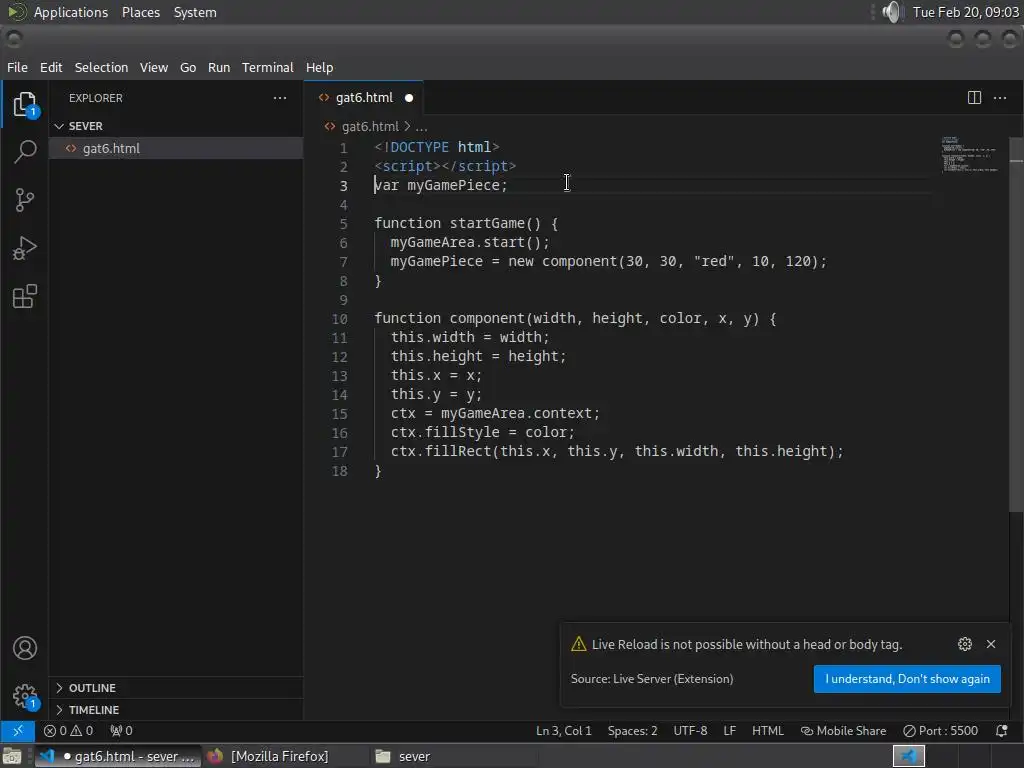
Task: Click the unsaved dot on gat6.html tab
Action: coord(409,98)
